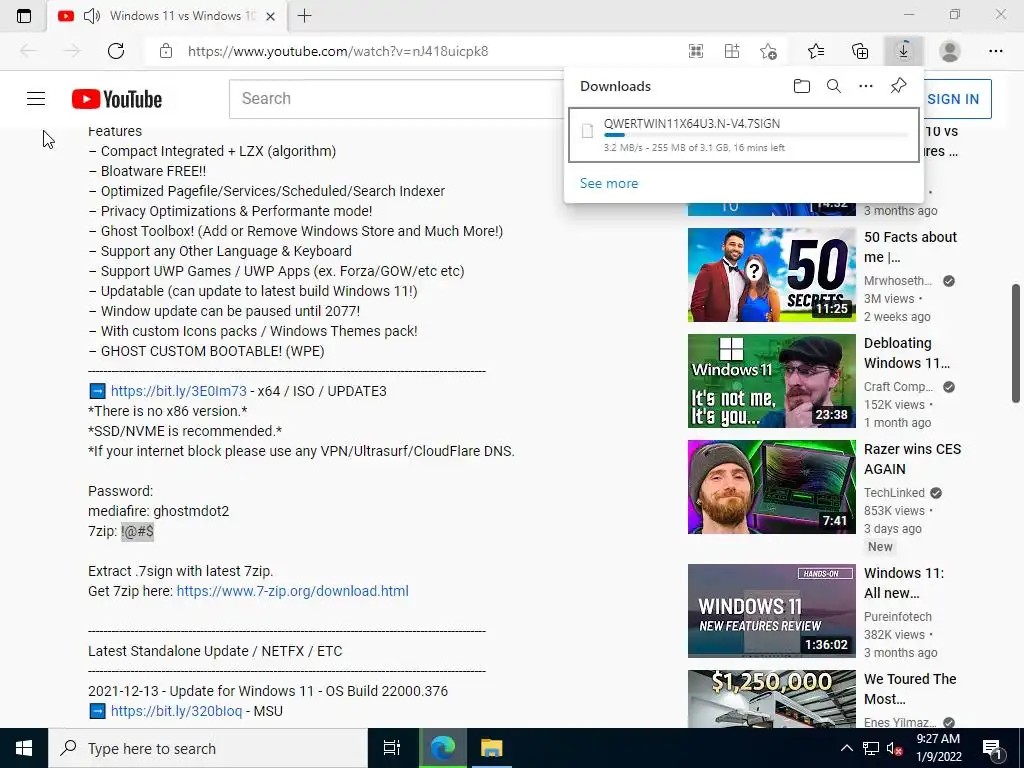Screen dimensions: 1024x768
Task: Click the Edge taskbar icon
Action: (443, 748)
